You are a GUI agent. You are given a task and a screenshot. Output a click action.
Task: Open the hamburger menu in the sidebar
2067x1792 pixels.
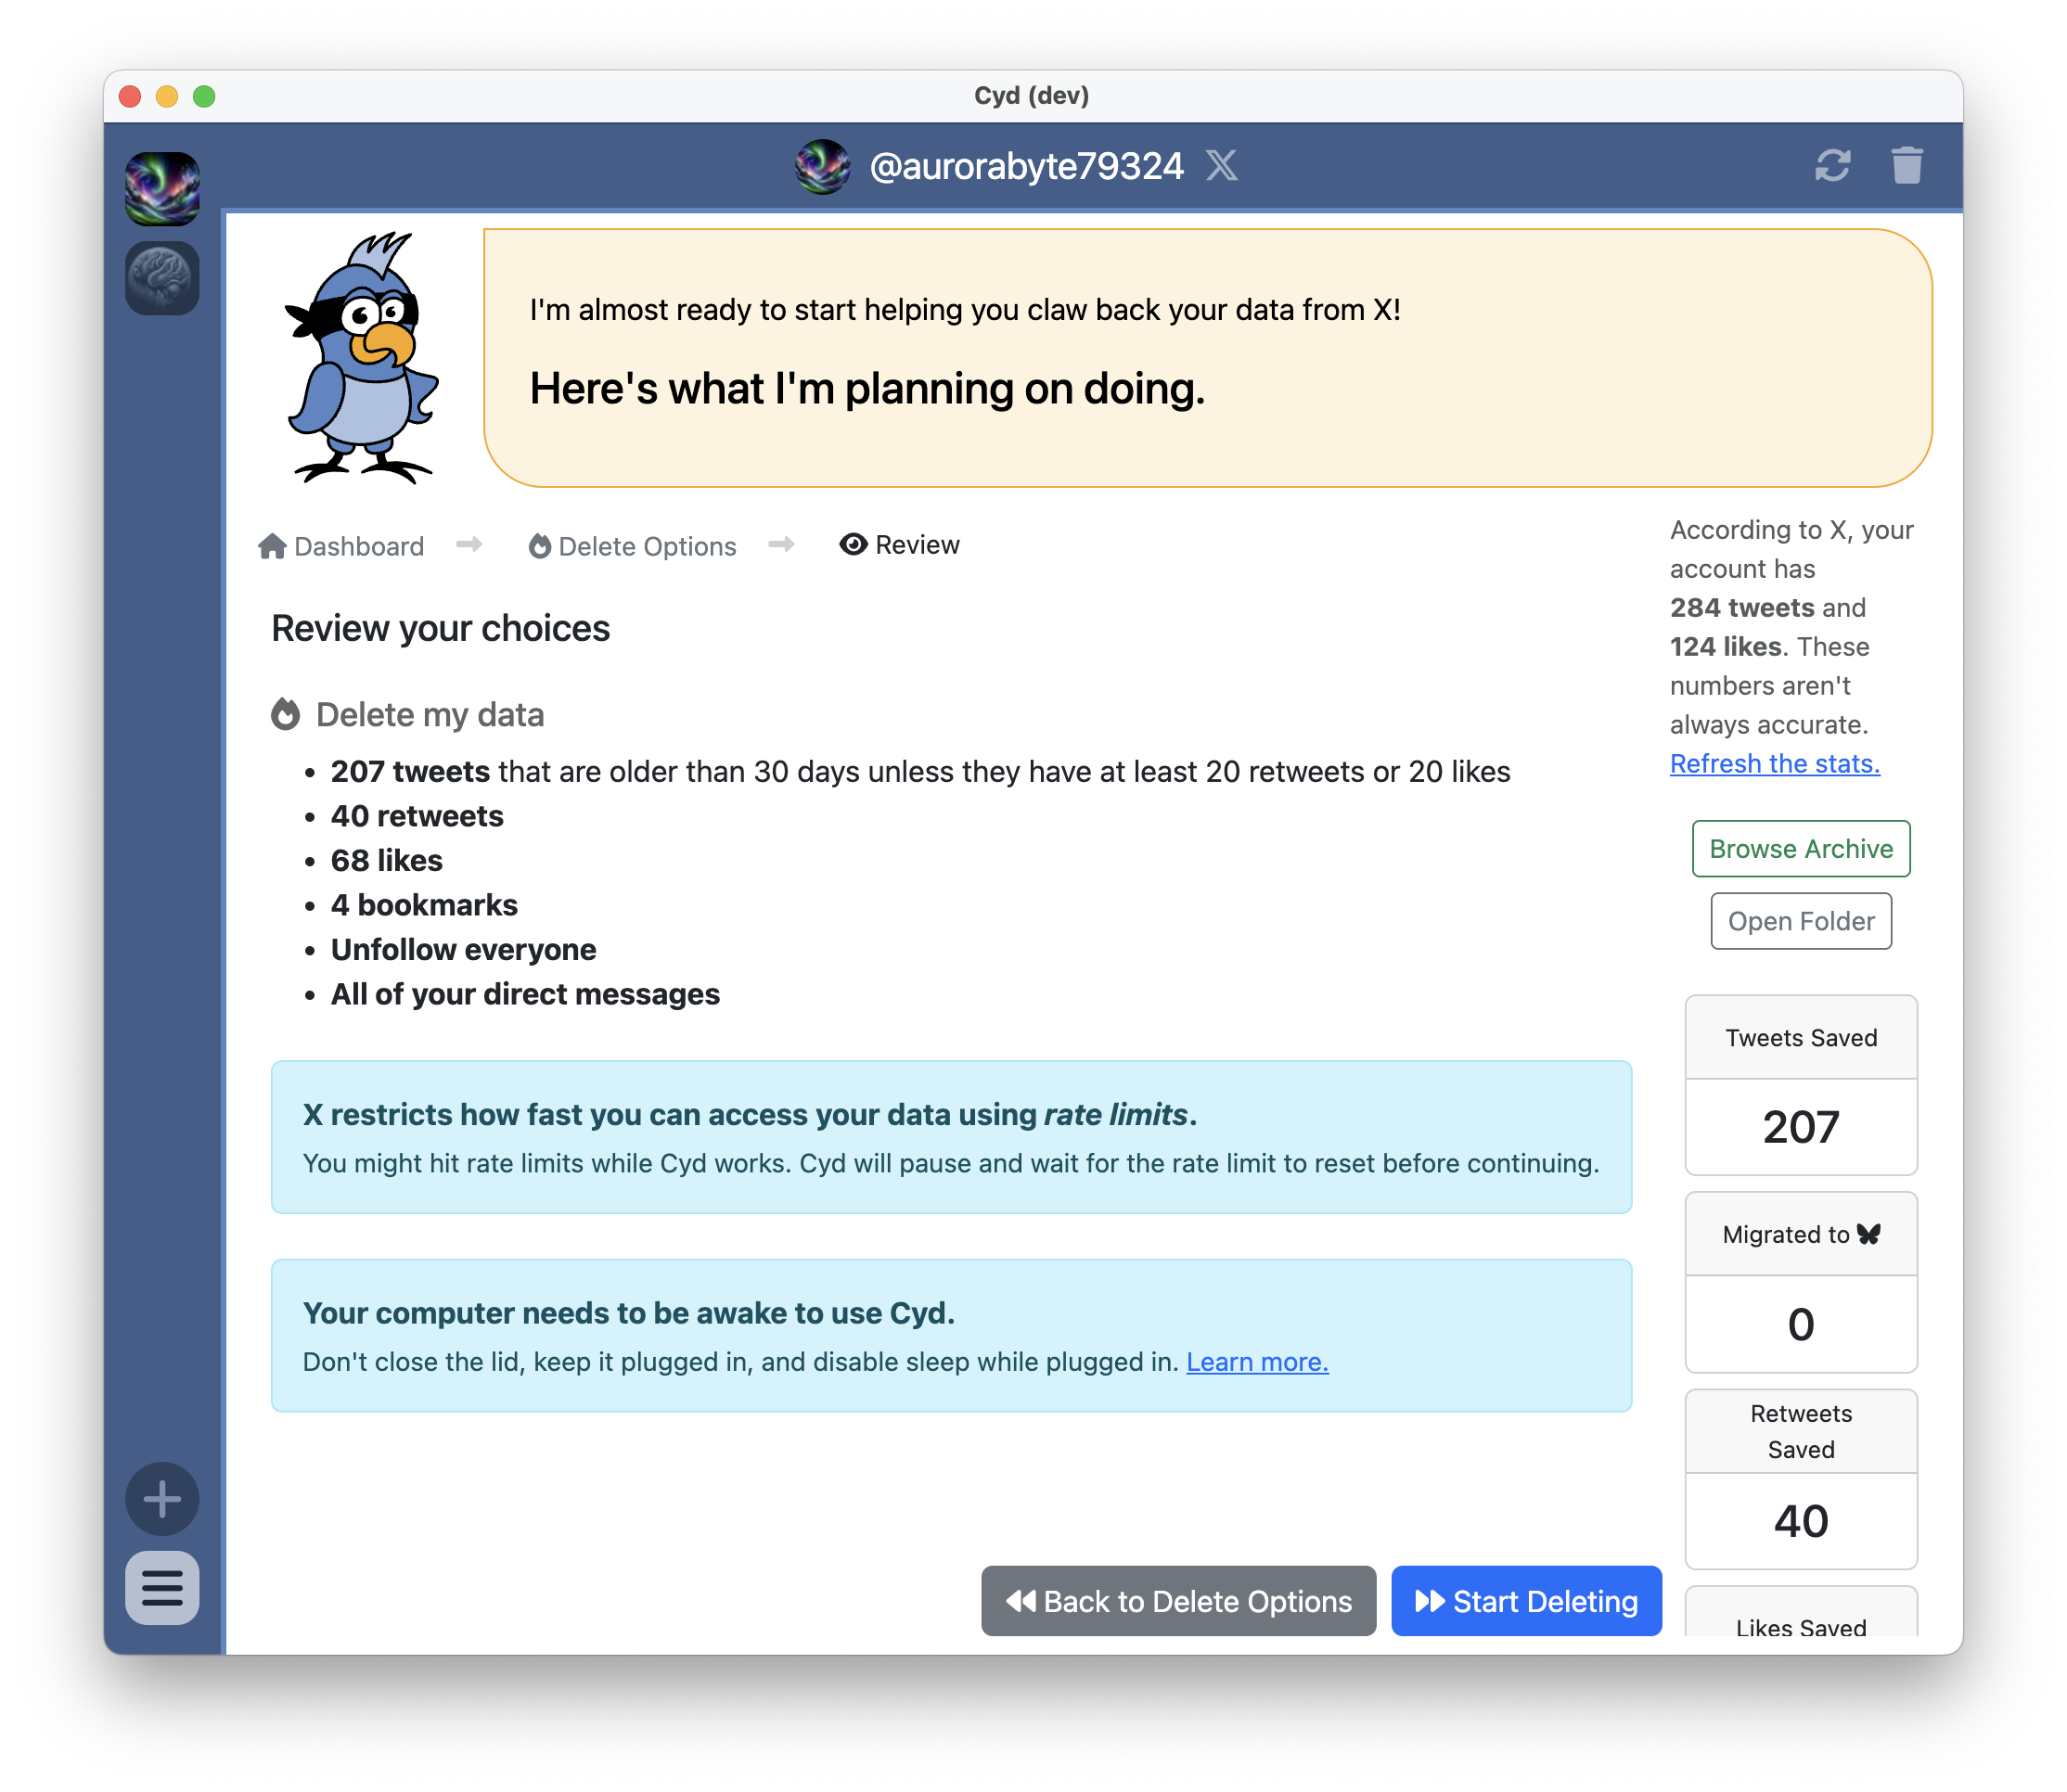click(x=161, y=1589)
